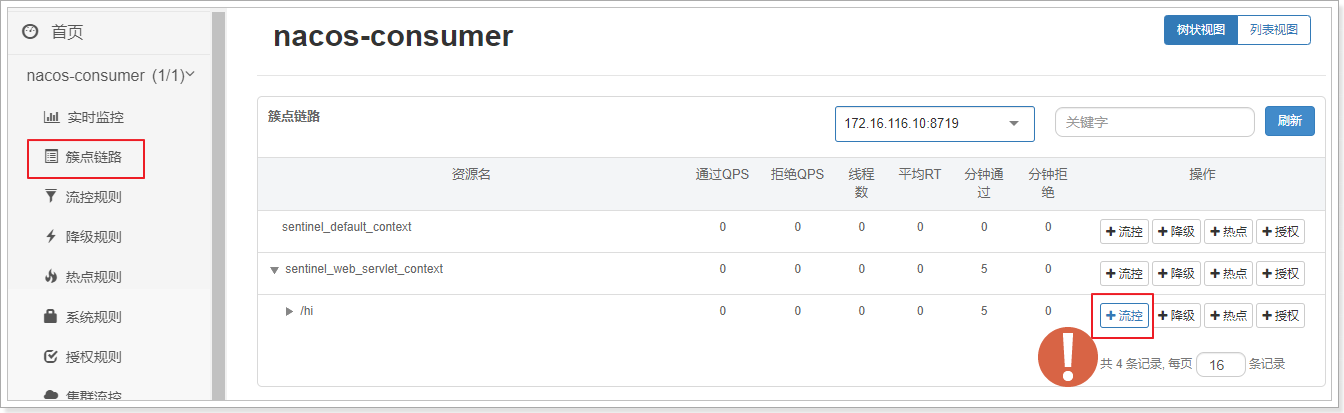
Task: Click the checkmark icon for 授权规则
Action: (51, 357)
